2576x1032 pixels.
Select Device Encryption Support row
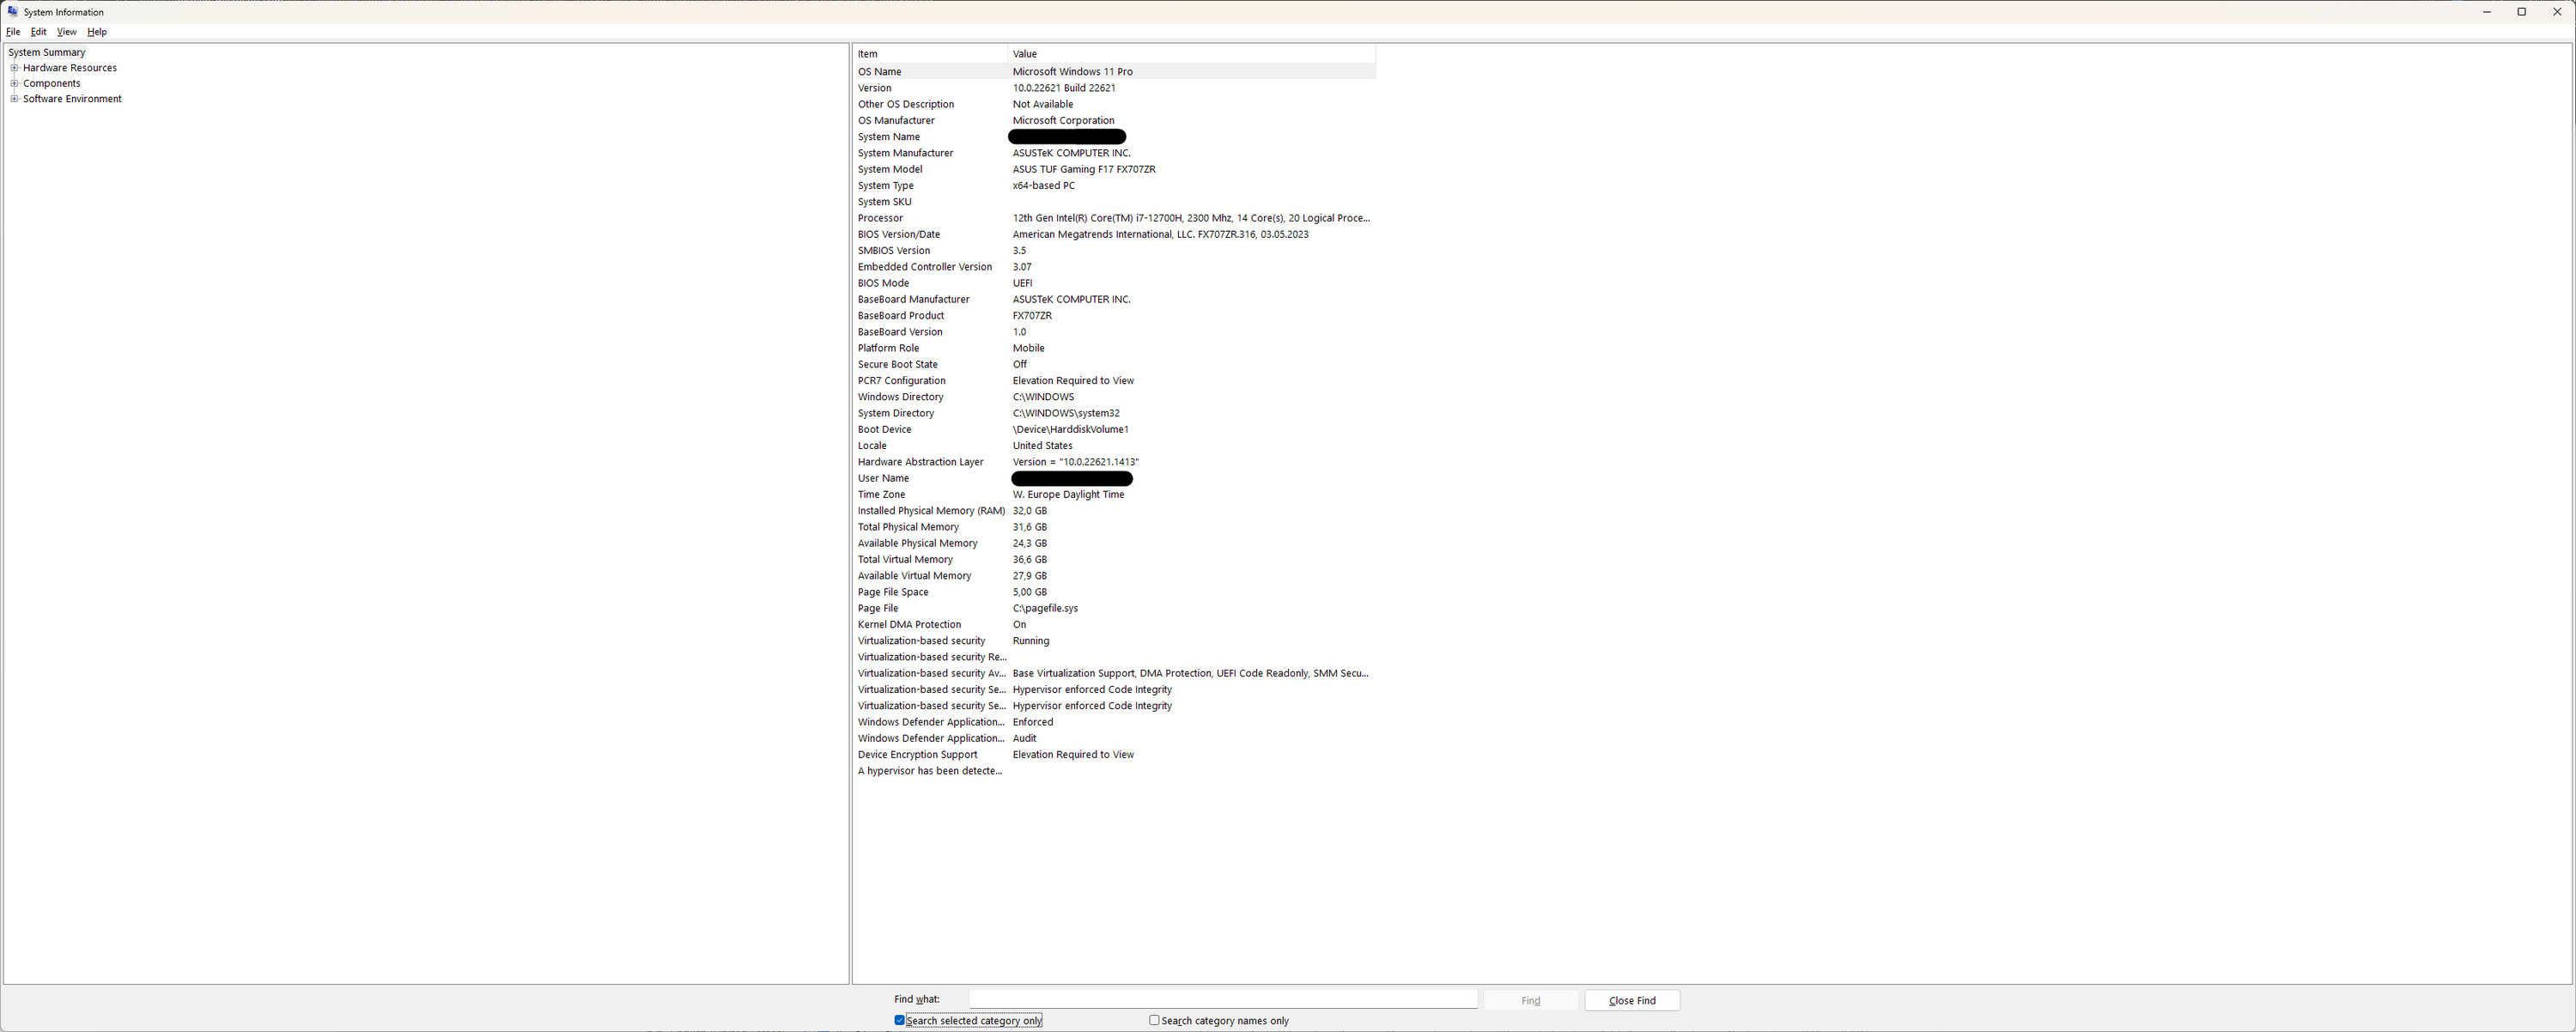coord(1115,754)
